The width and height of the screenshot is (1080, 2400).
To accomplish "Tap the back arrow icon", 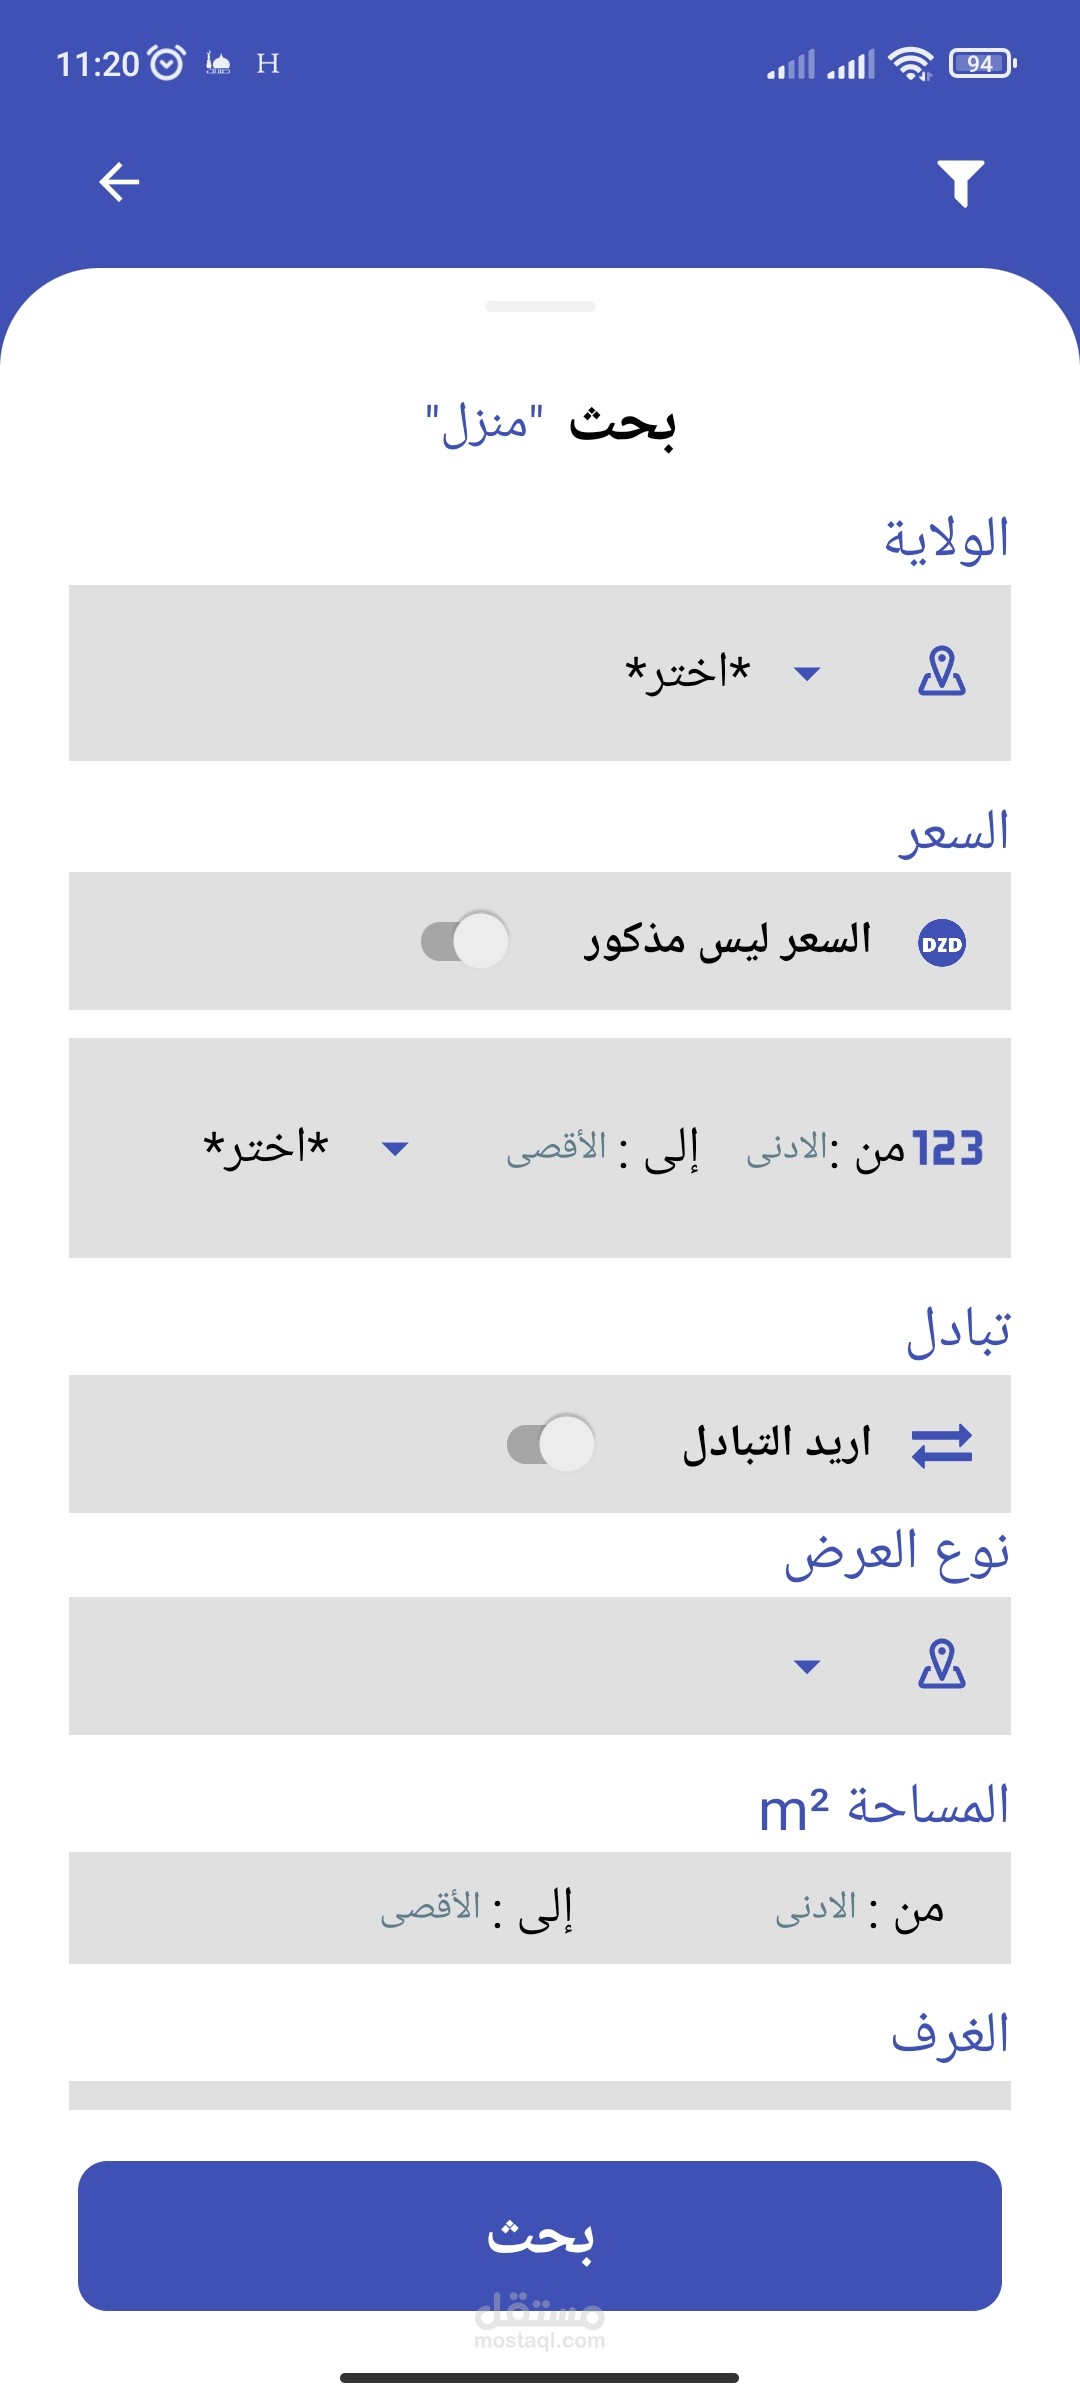I will coord(119,182).
